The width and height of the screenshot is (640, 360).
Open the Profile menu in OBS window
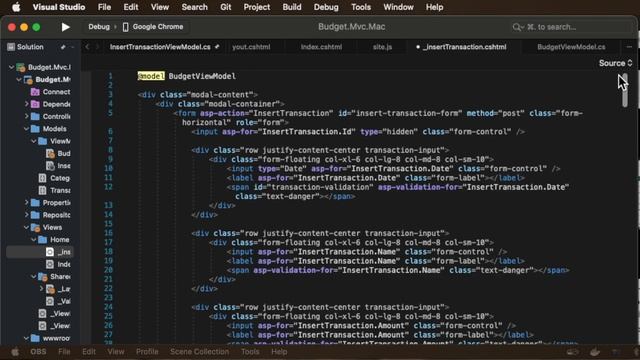pyautogui.click(x=147, y=352)
